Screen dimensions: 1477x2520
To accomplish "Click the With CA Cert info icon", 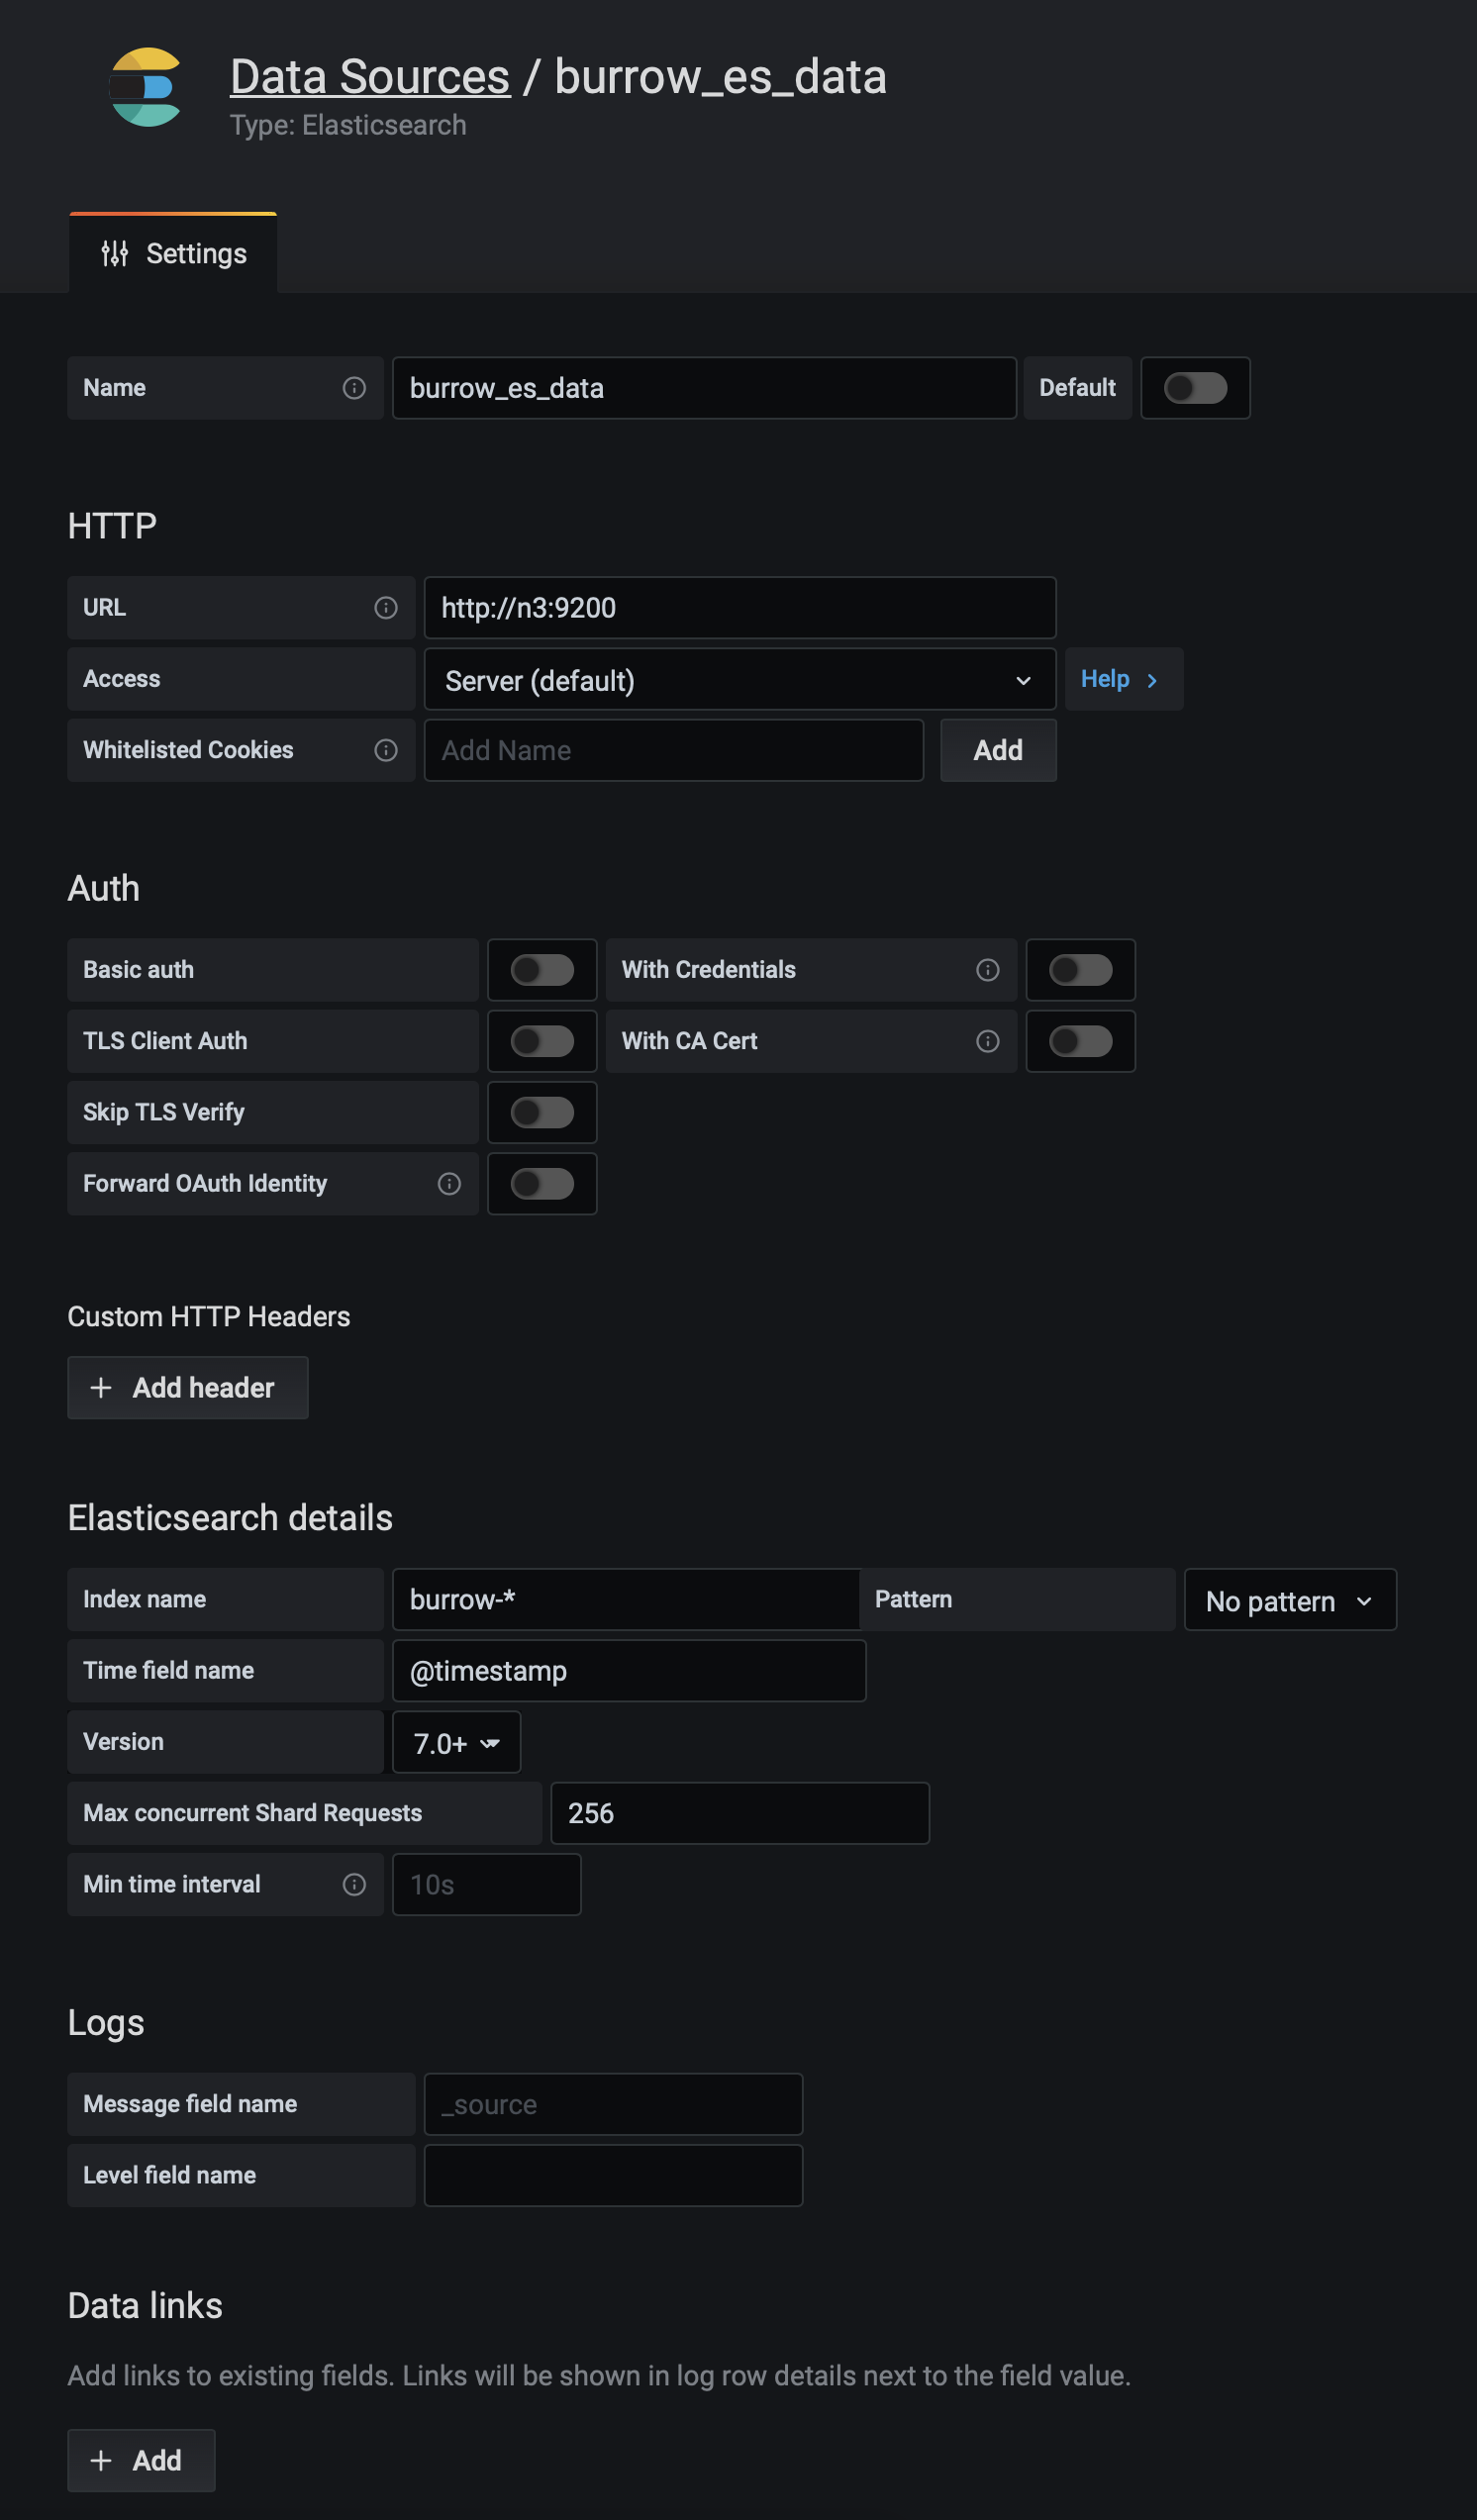I will [x=988, y=1041].
